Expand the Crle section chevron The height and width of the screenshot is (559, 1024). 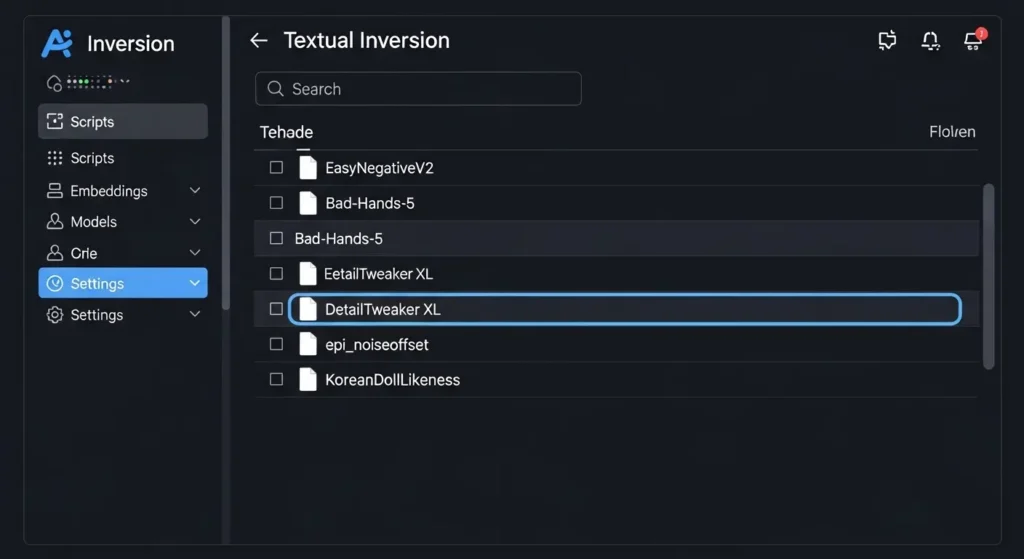point(195,254)
